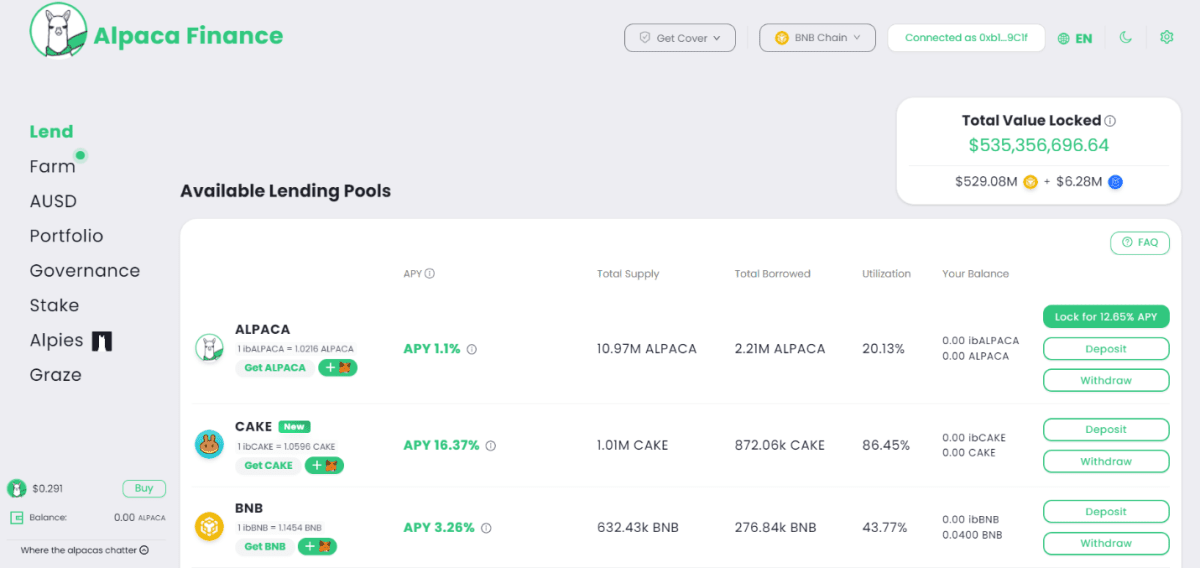Click Total Borrowed column header
Screen dimensions: 1200x568
(x=772, y=273)
